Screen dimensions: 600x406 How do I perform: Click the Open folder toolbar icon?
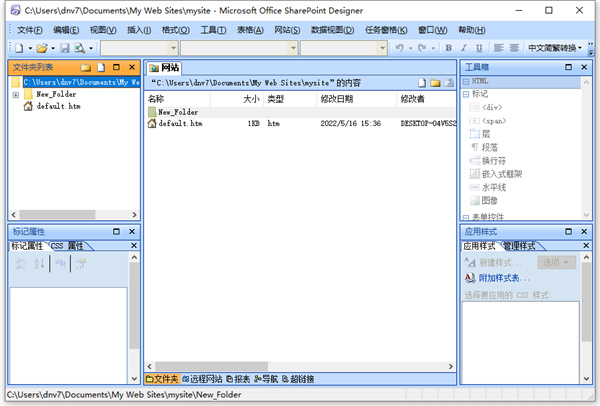42,48
